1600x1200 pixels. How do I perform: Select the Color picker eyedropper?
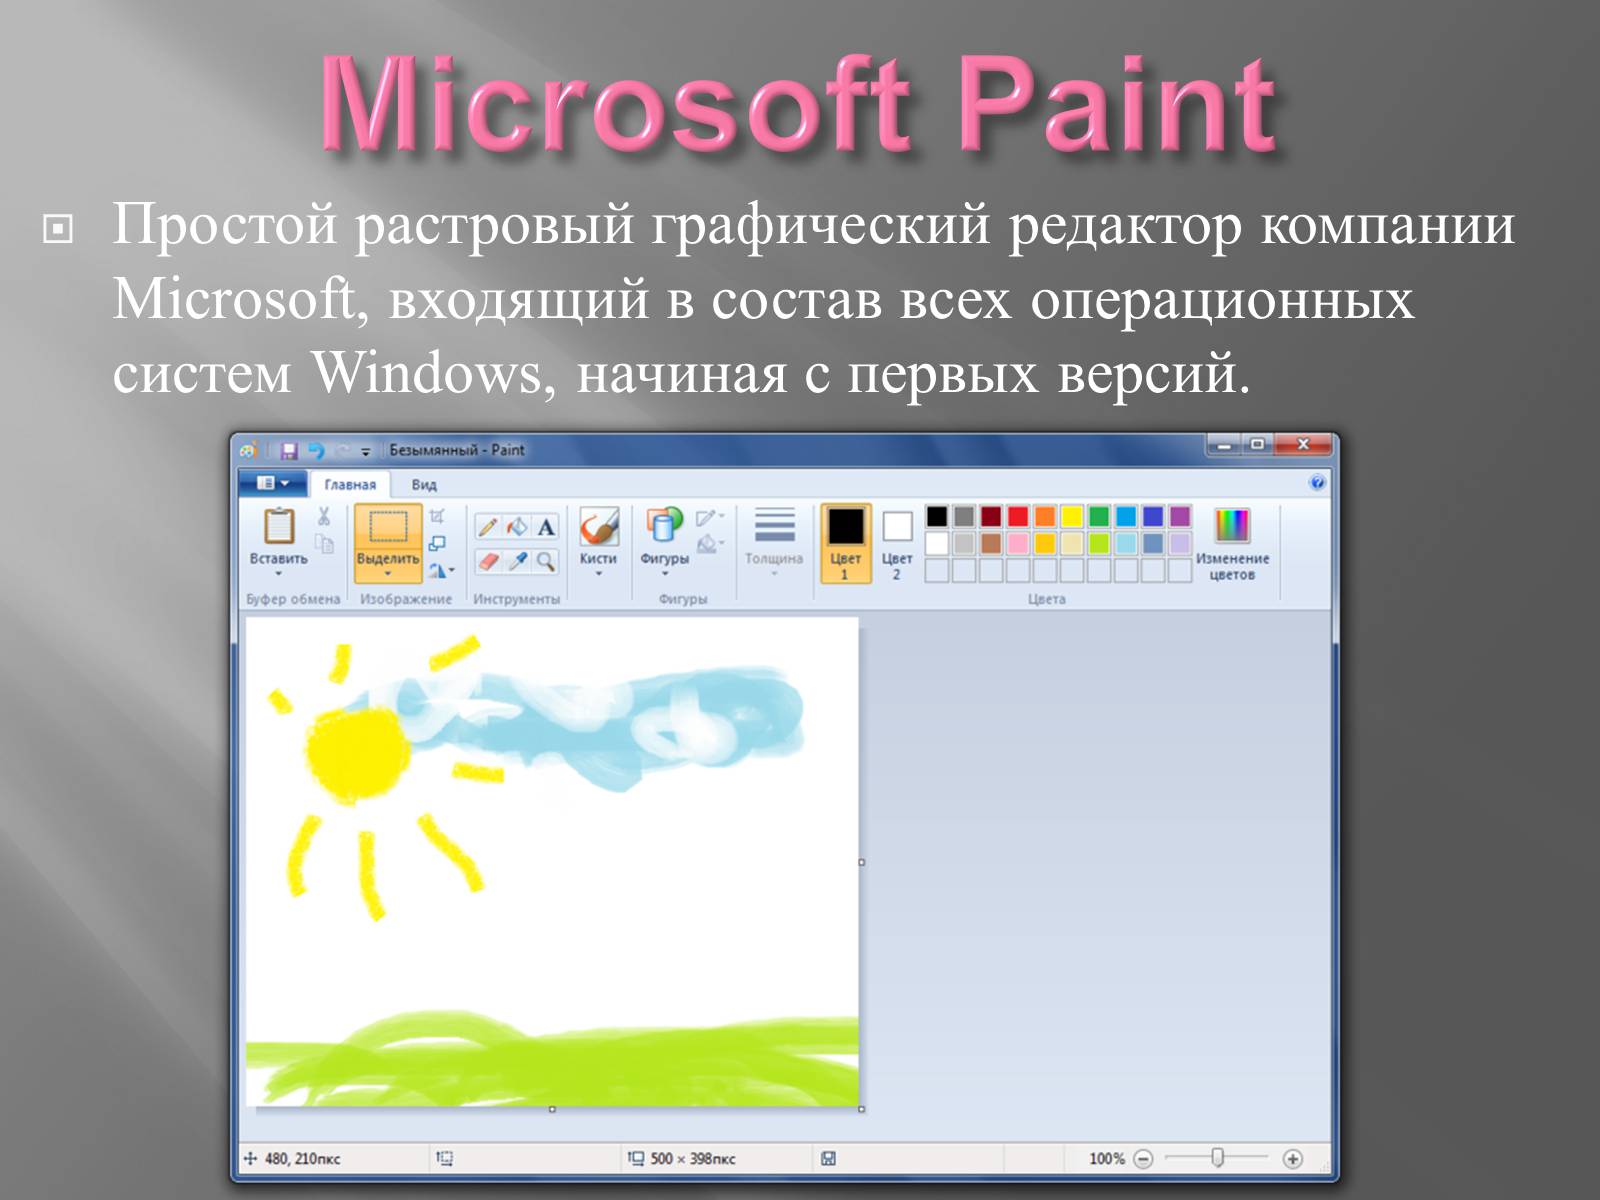pyautogui.click(x=517, y=561)
